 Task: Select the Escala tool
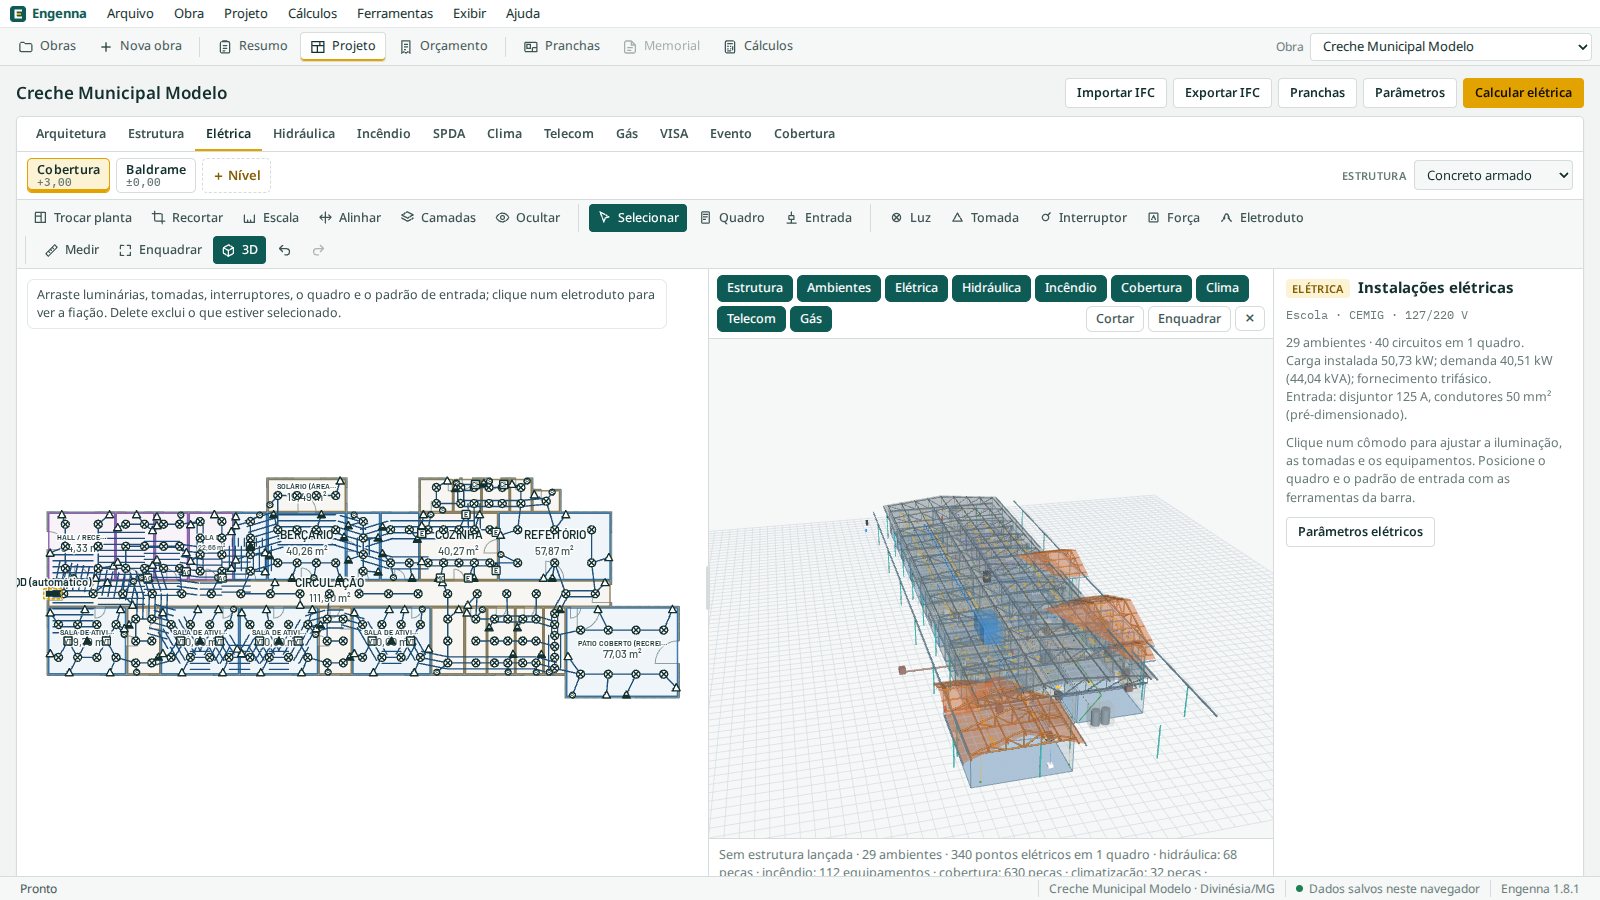[x=271, y=218]
